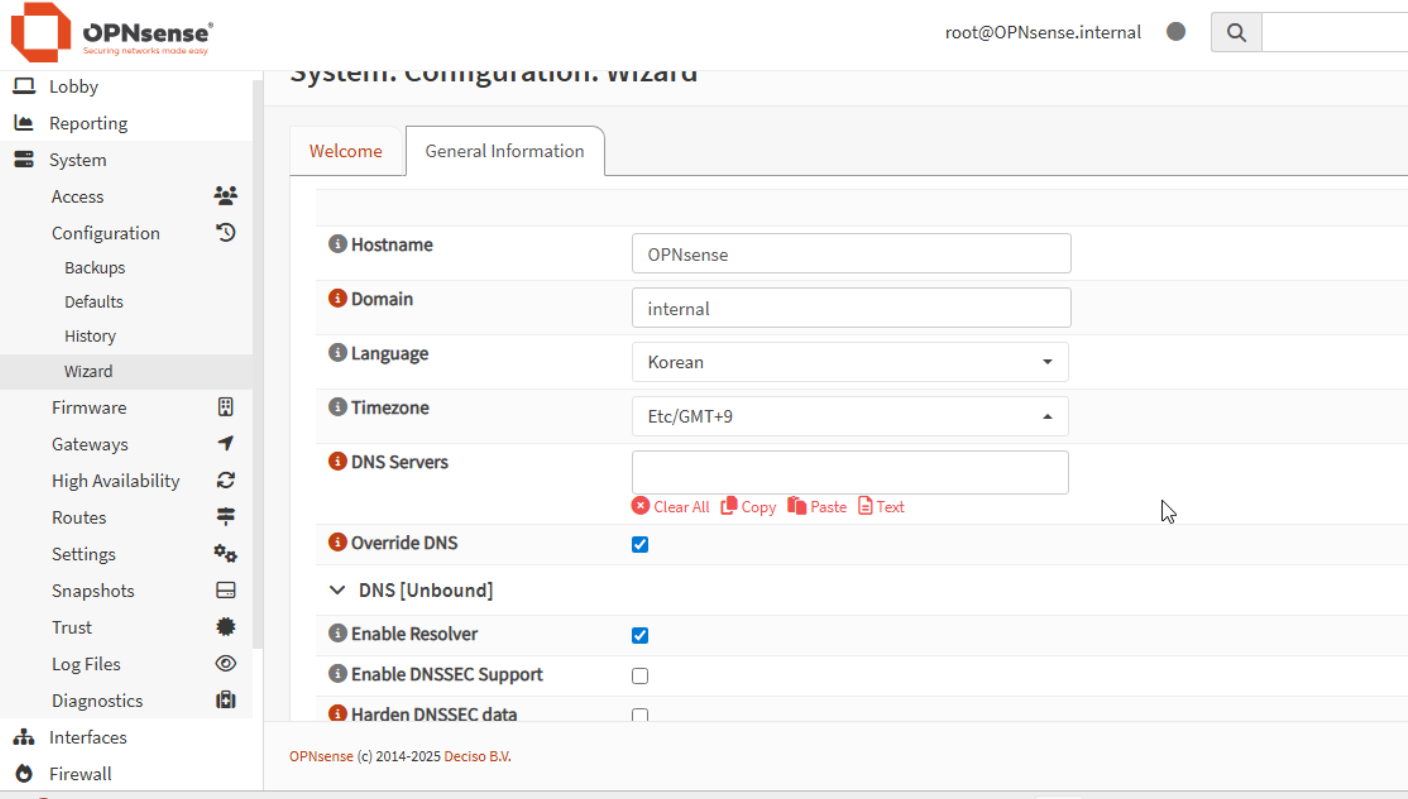
Task: Click the Domain info icon
Action: tap(338, 298)
